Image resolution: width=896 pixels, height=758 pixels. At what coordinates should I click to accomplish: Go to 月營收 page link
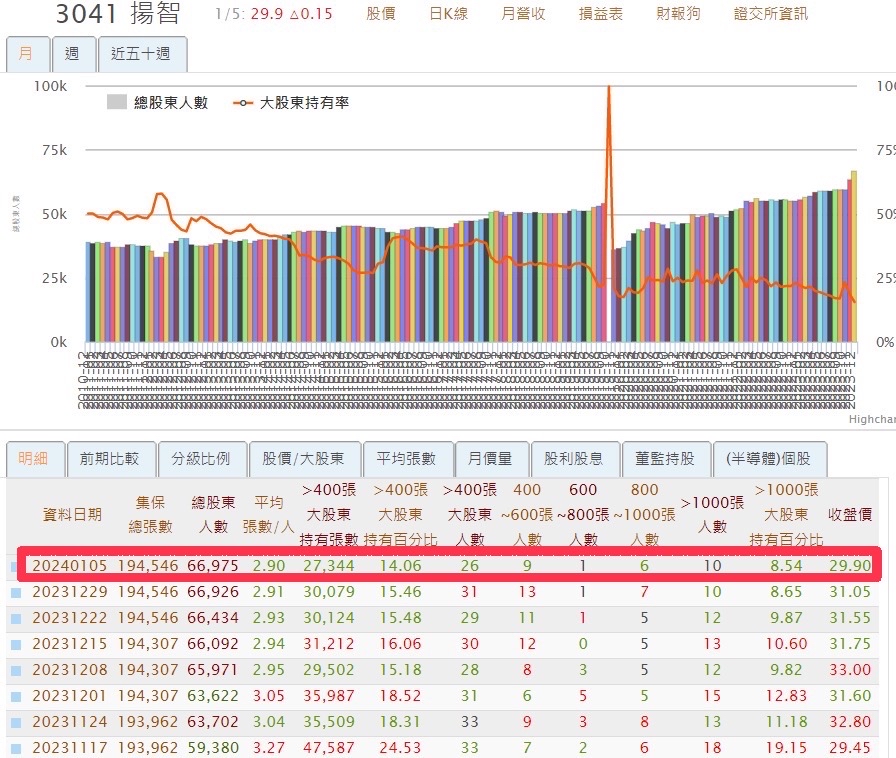coord(523,14)
